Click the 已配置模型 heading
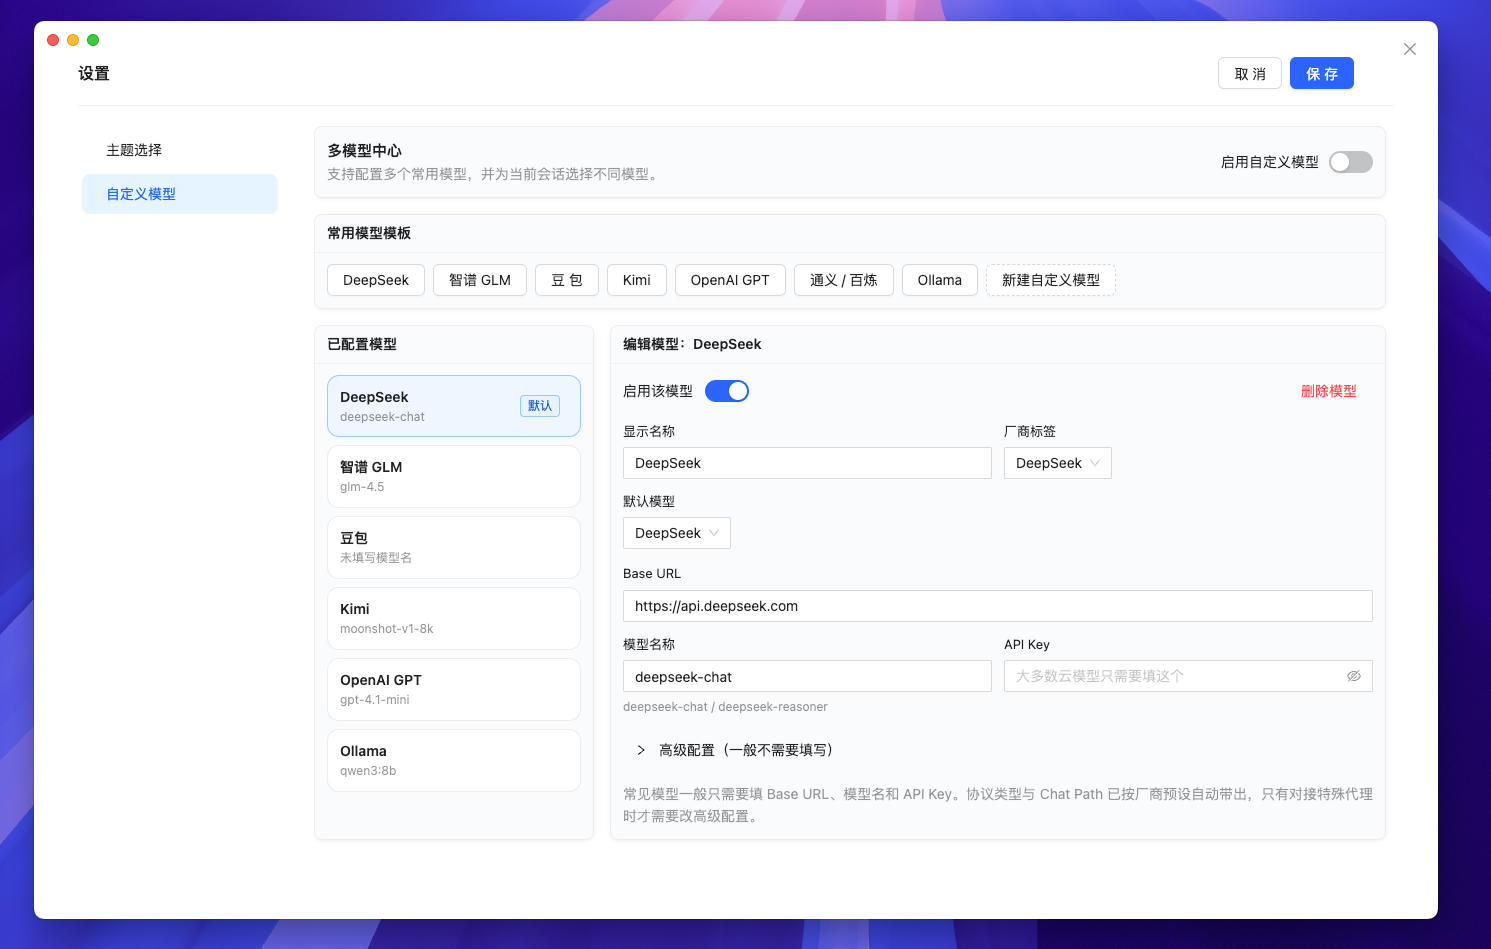Screen dimensions: 1491x949 [362, 344]
